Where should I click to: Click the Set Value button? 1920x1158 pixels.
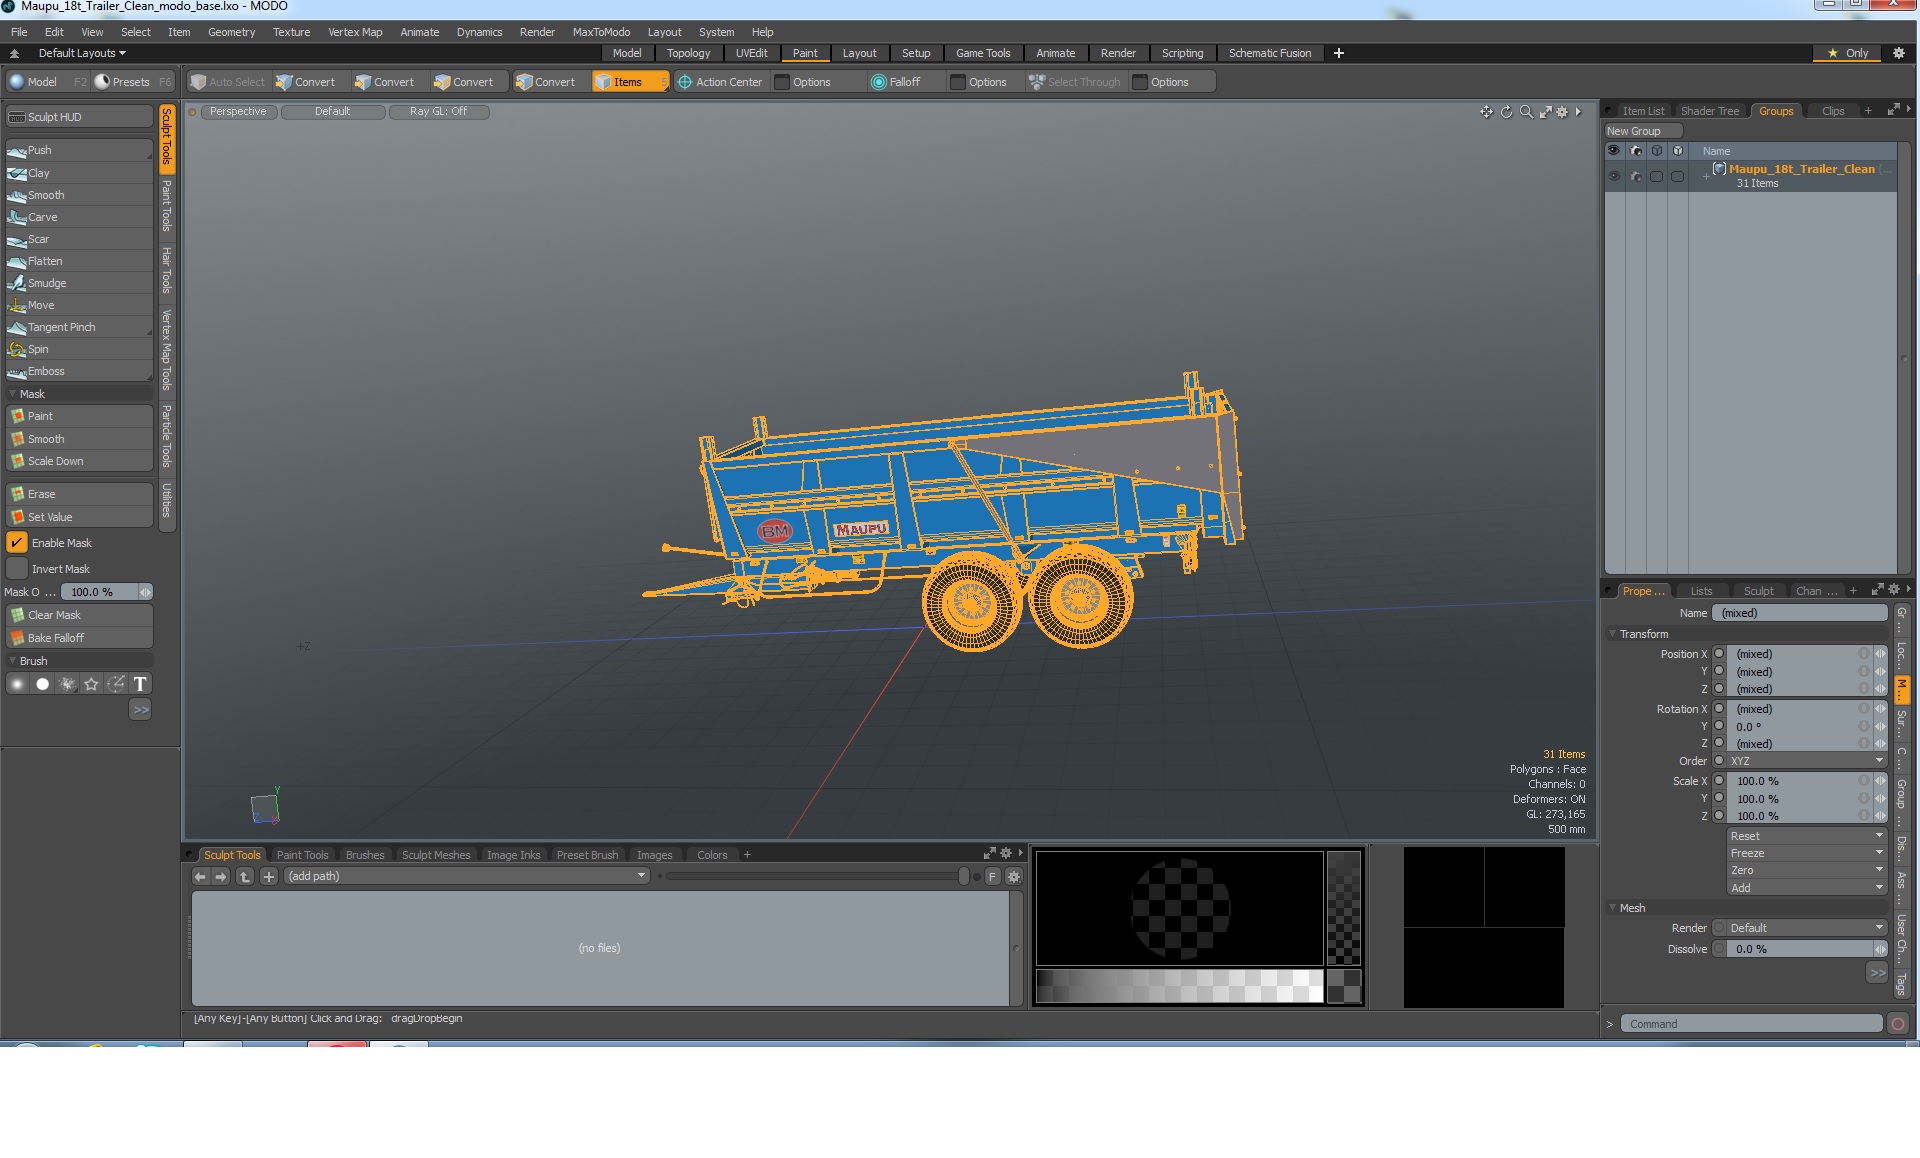[79, 517]
